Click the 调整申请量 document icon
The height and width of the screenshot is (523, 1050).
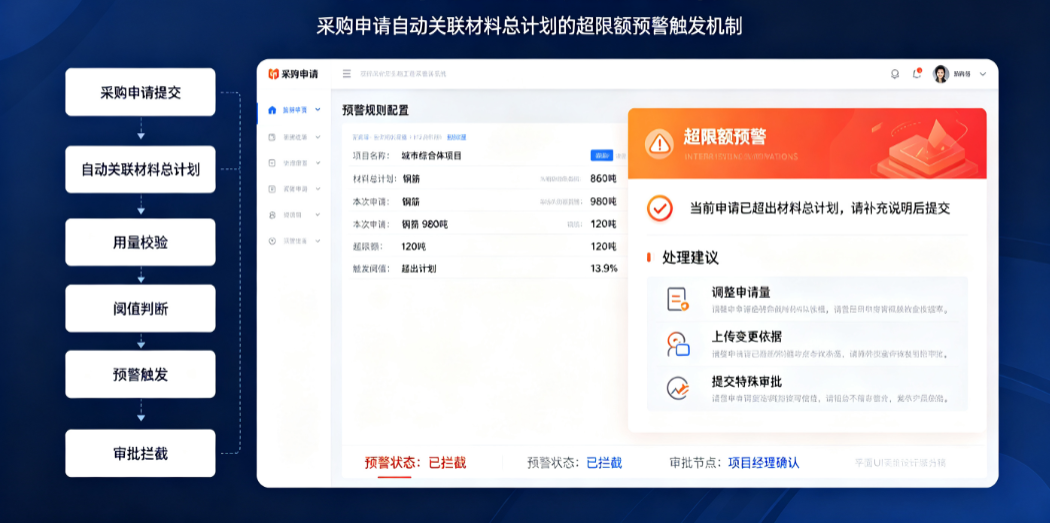pos(678,299)
